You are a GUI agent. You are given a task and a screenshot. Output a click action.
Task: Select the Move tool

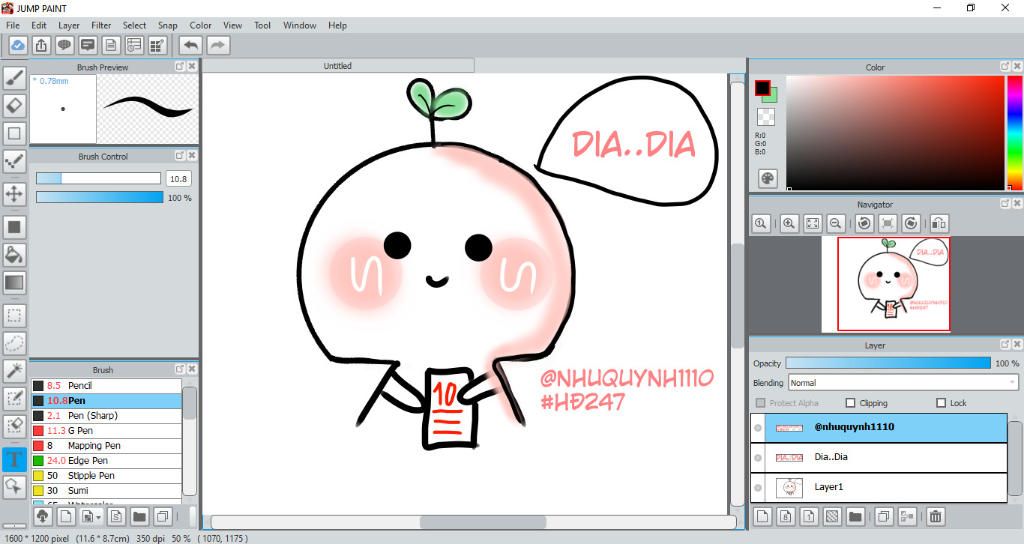(14, 194)
